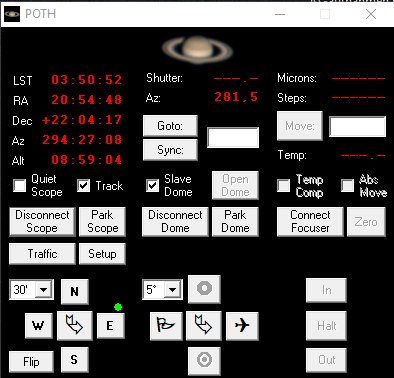Viewport: 394px width, 378px height.
Task: Slew the scope east with E button
Action: tap(111, 325)
